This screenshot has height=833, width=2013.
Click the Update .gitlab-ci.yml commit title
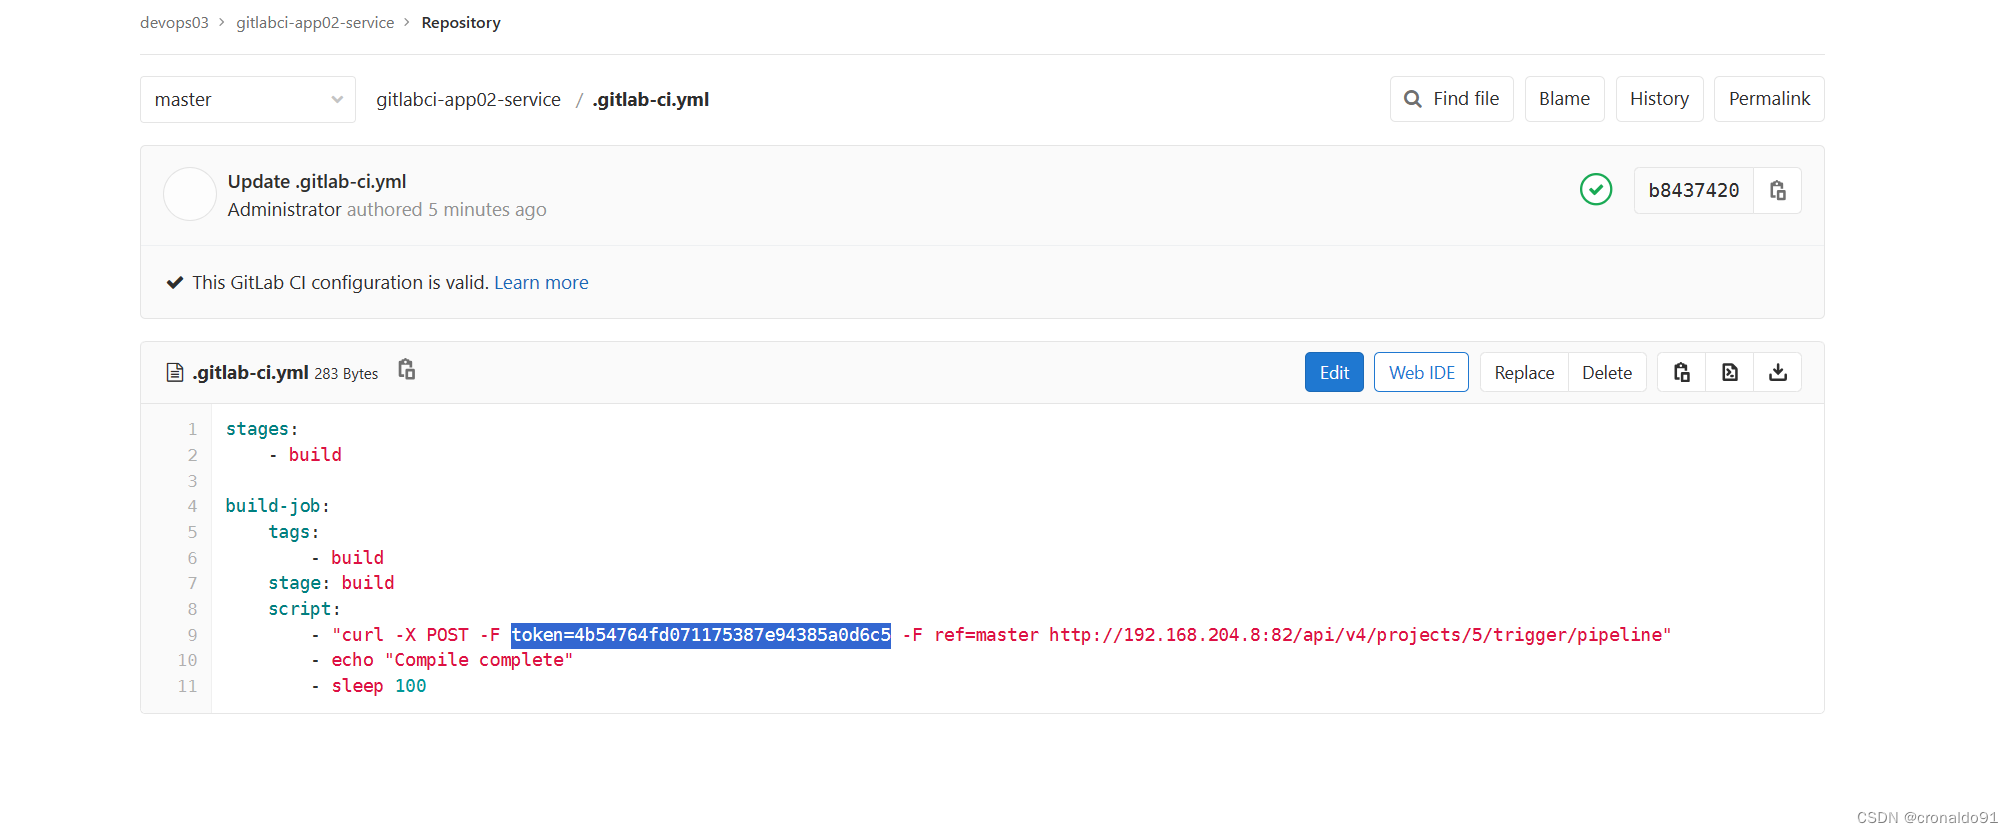317,181
